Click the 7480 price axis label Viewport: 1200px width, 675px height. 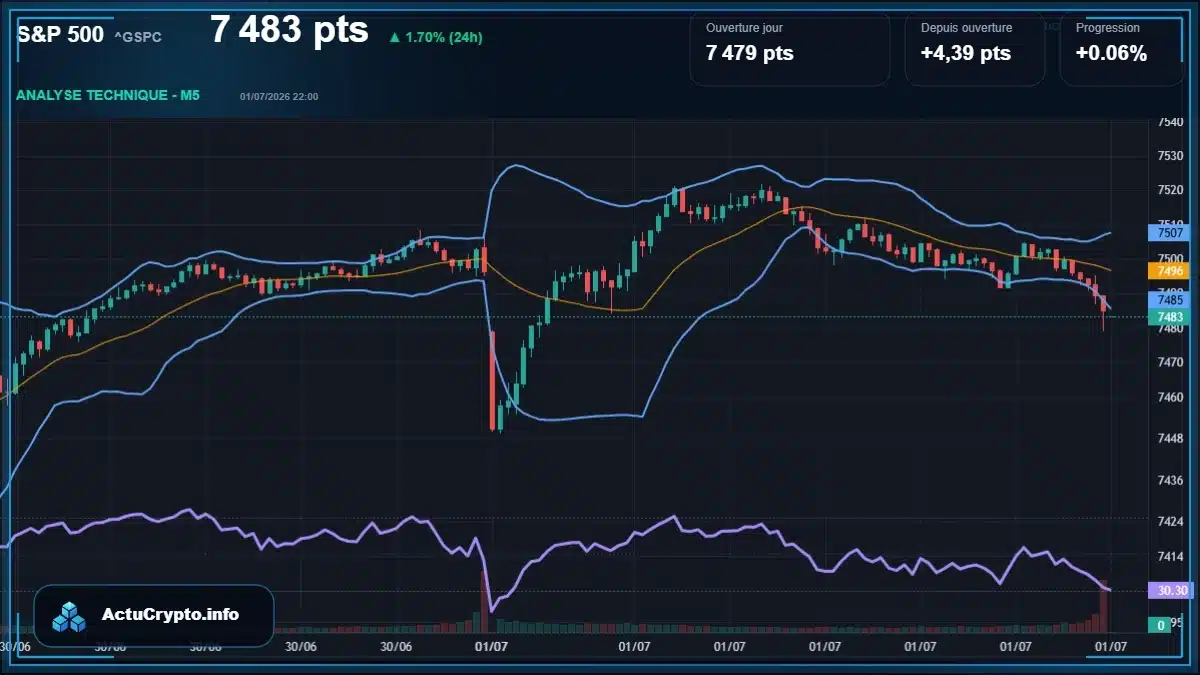pos(1170,328)
